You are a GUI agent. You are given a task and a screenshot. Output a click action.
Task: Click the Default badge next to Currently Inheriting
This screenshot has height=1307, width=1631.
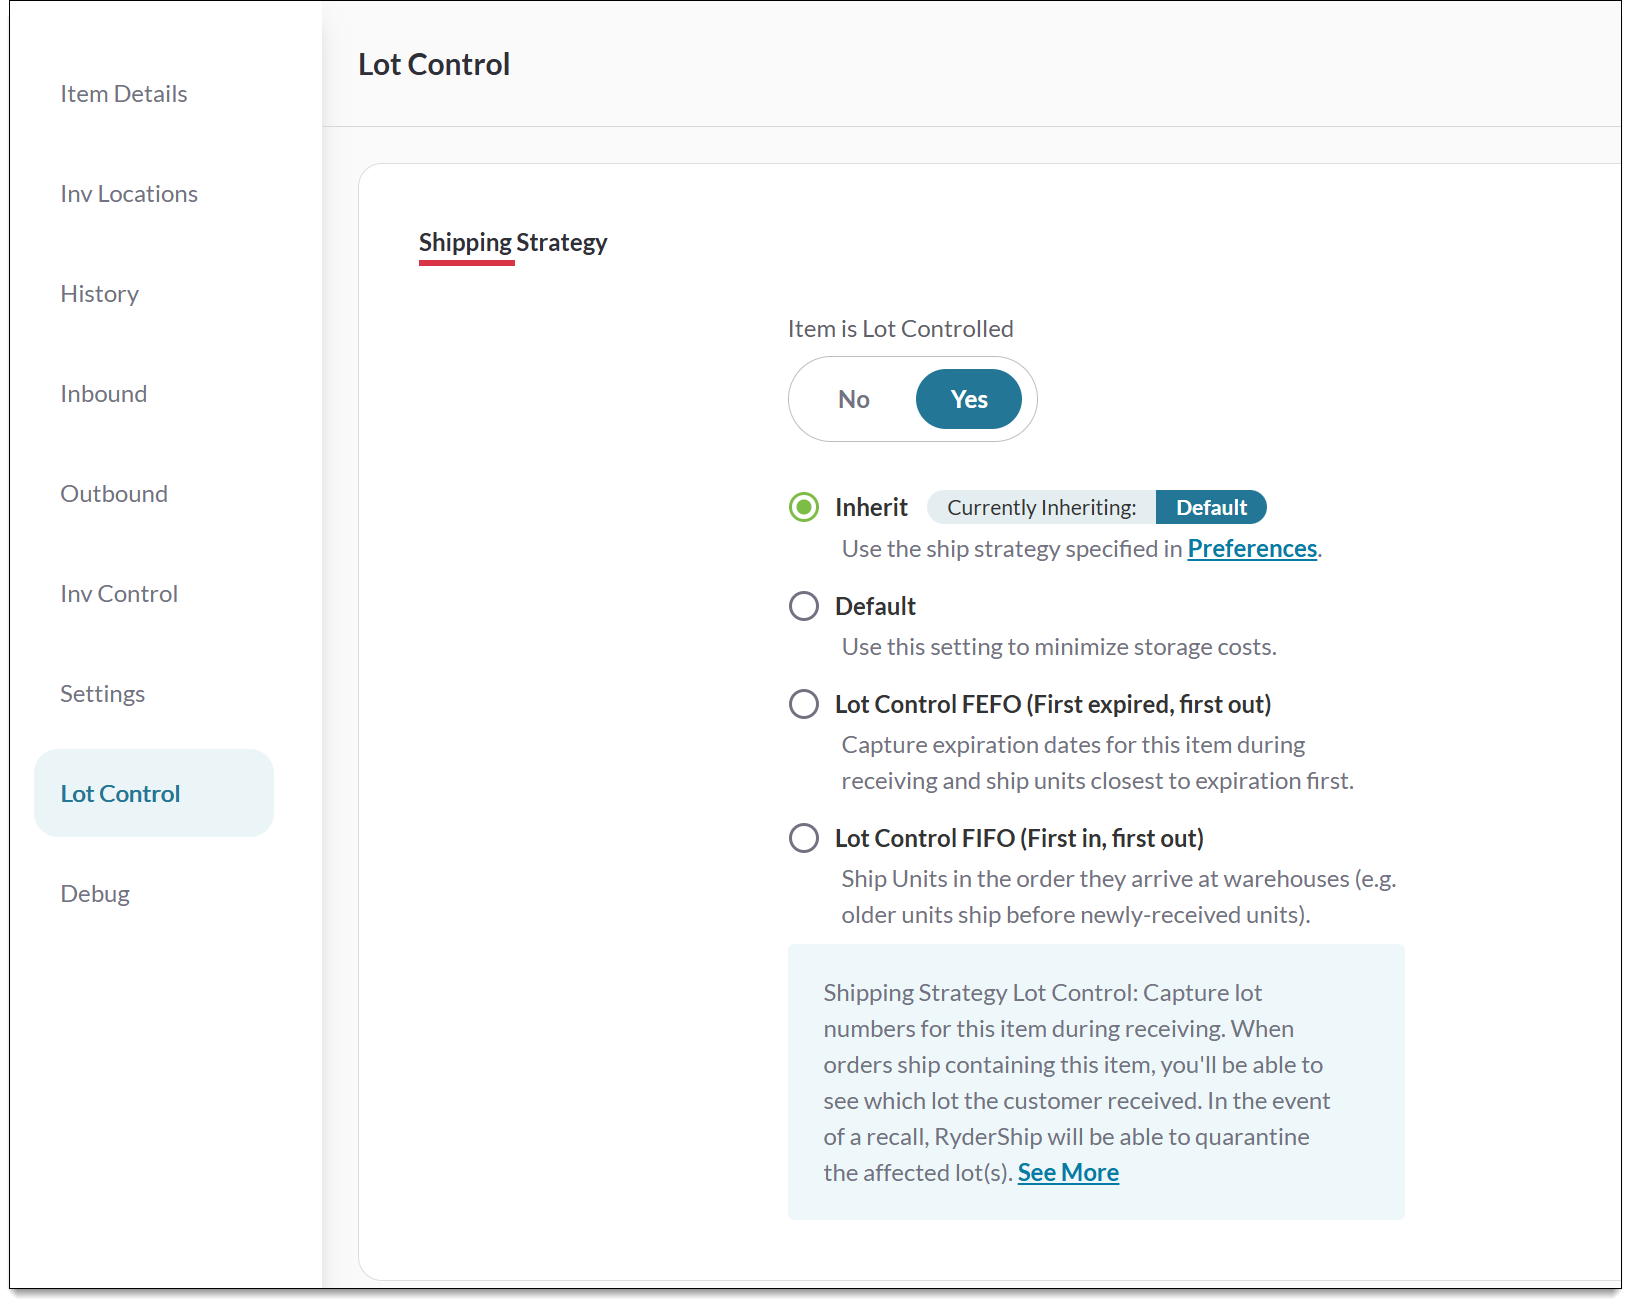click(x=1211, y=507)
